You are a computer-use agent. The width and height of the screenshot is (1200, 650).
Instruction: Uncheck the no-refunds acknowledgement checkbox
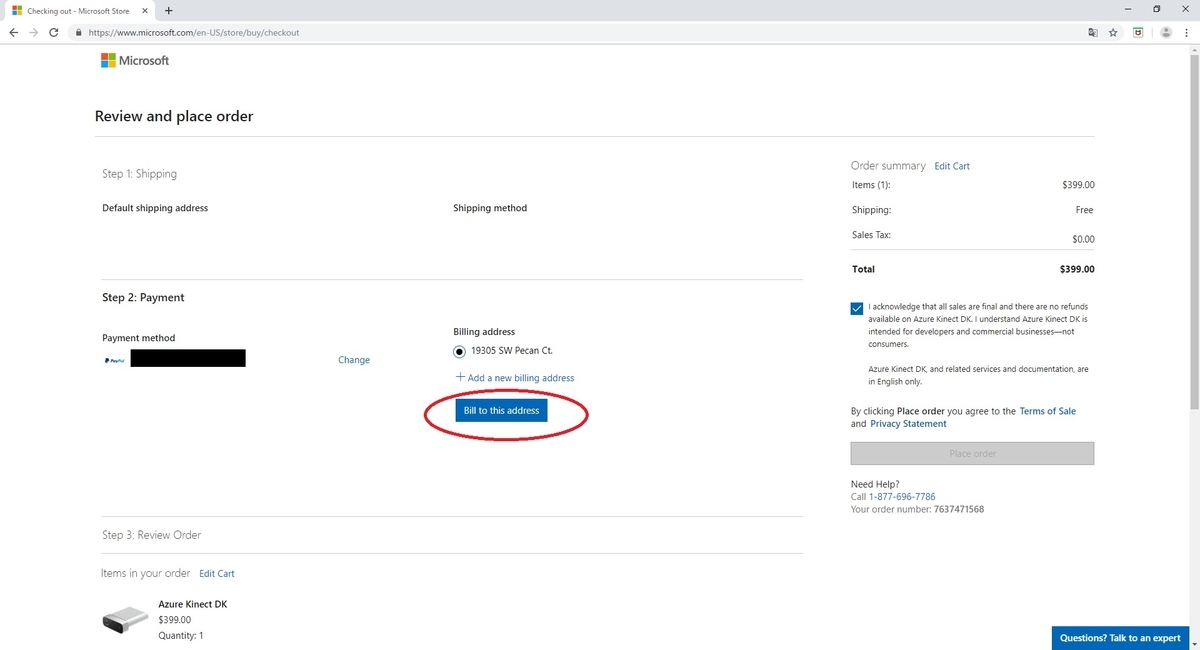(x=858, y=309)
